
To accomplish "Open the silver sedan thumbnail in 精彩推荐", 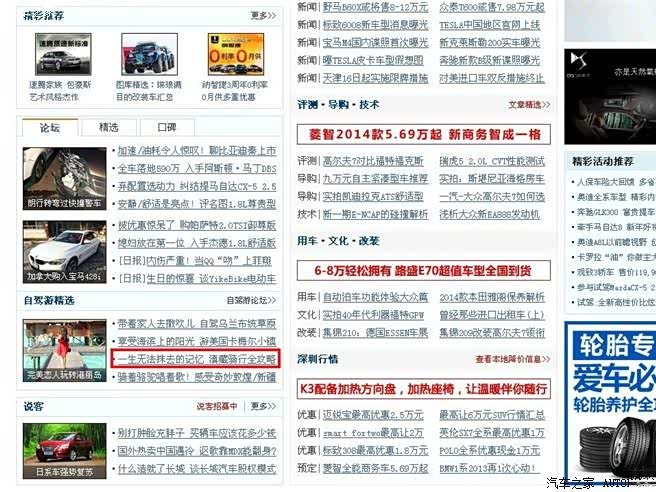I will click(x=63, y=54).
